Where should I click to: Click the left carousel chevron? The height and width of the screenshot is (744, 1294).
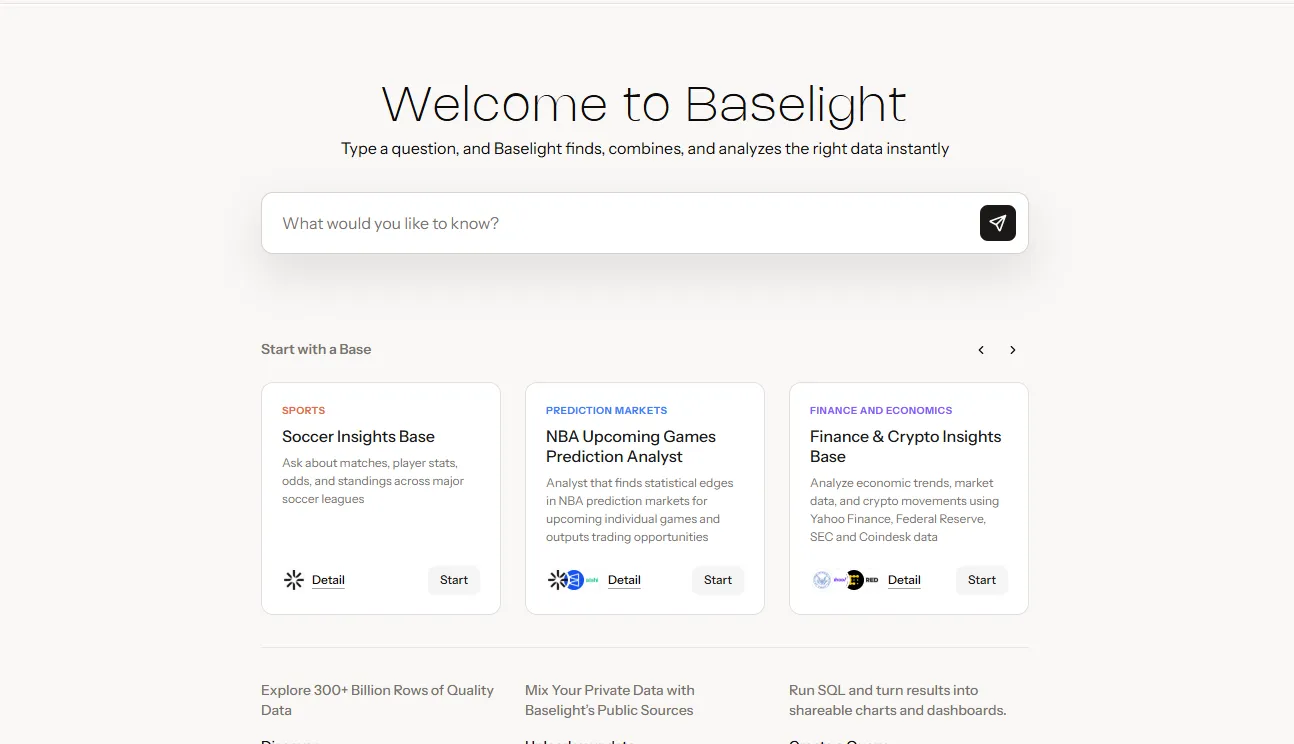[981, 349]
